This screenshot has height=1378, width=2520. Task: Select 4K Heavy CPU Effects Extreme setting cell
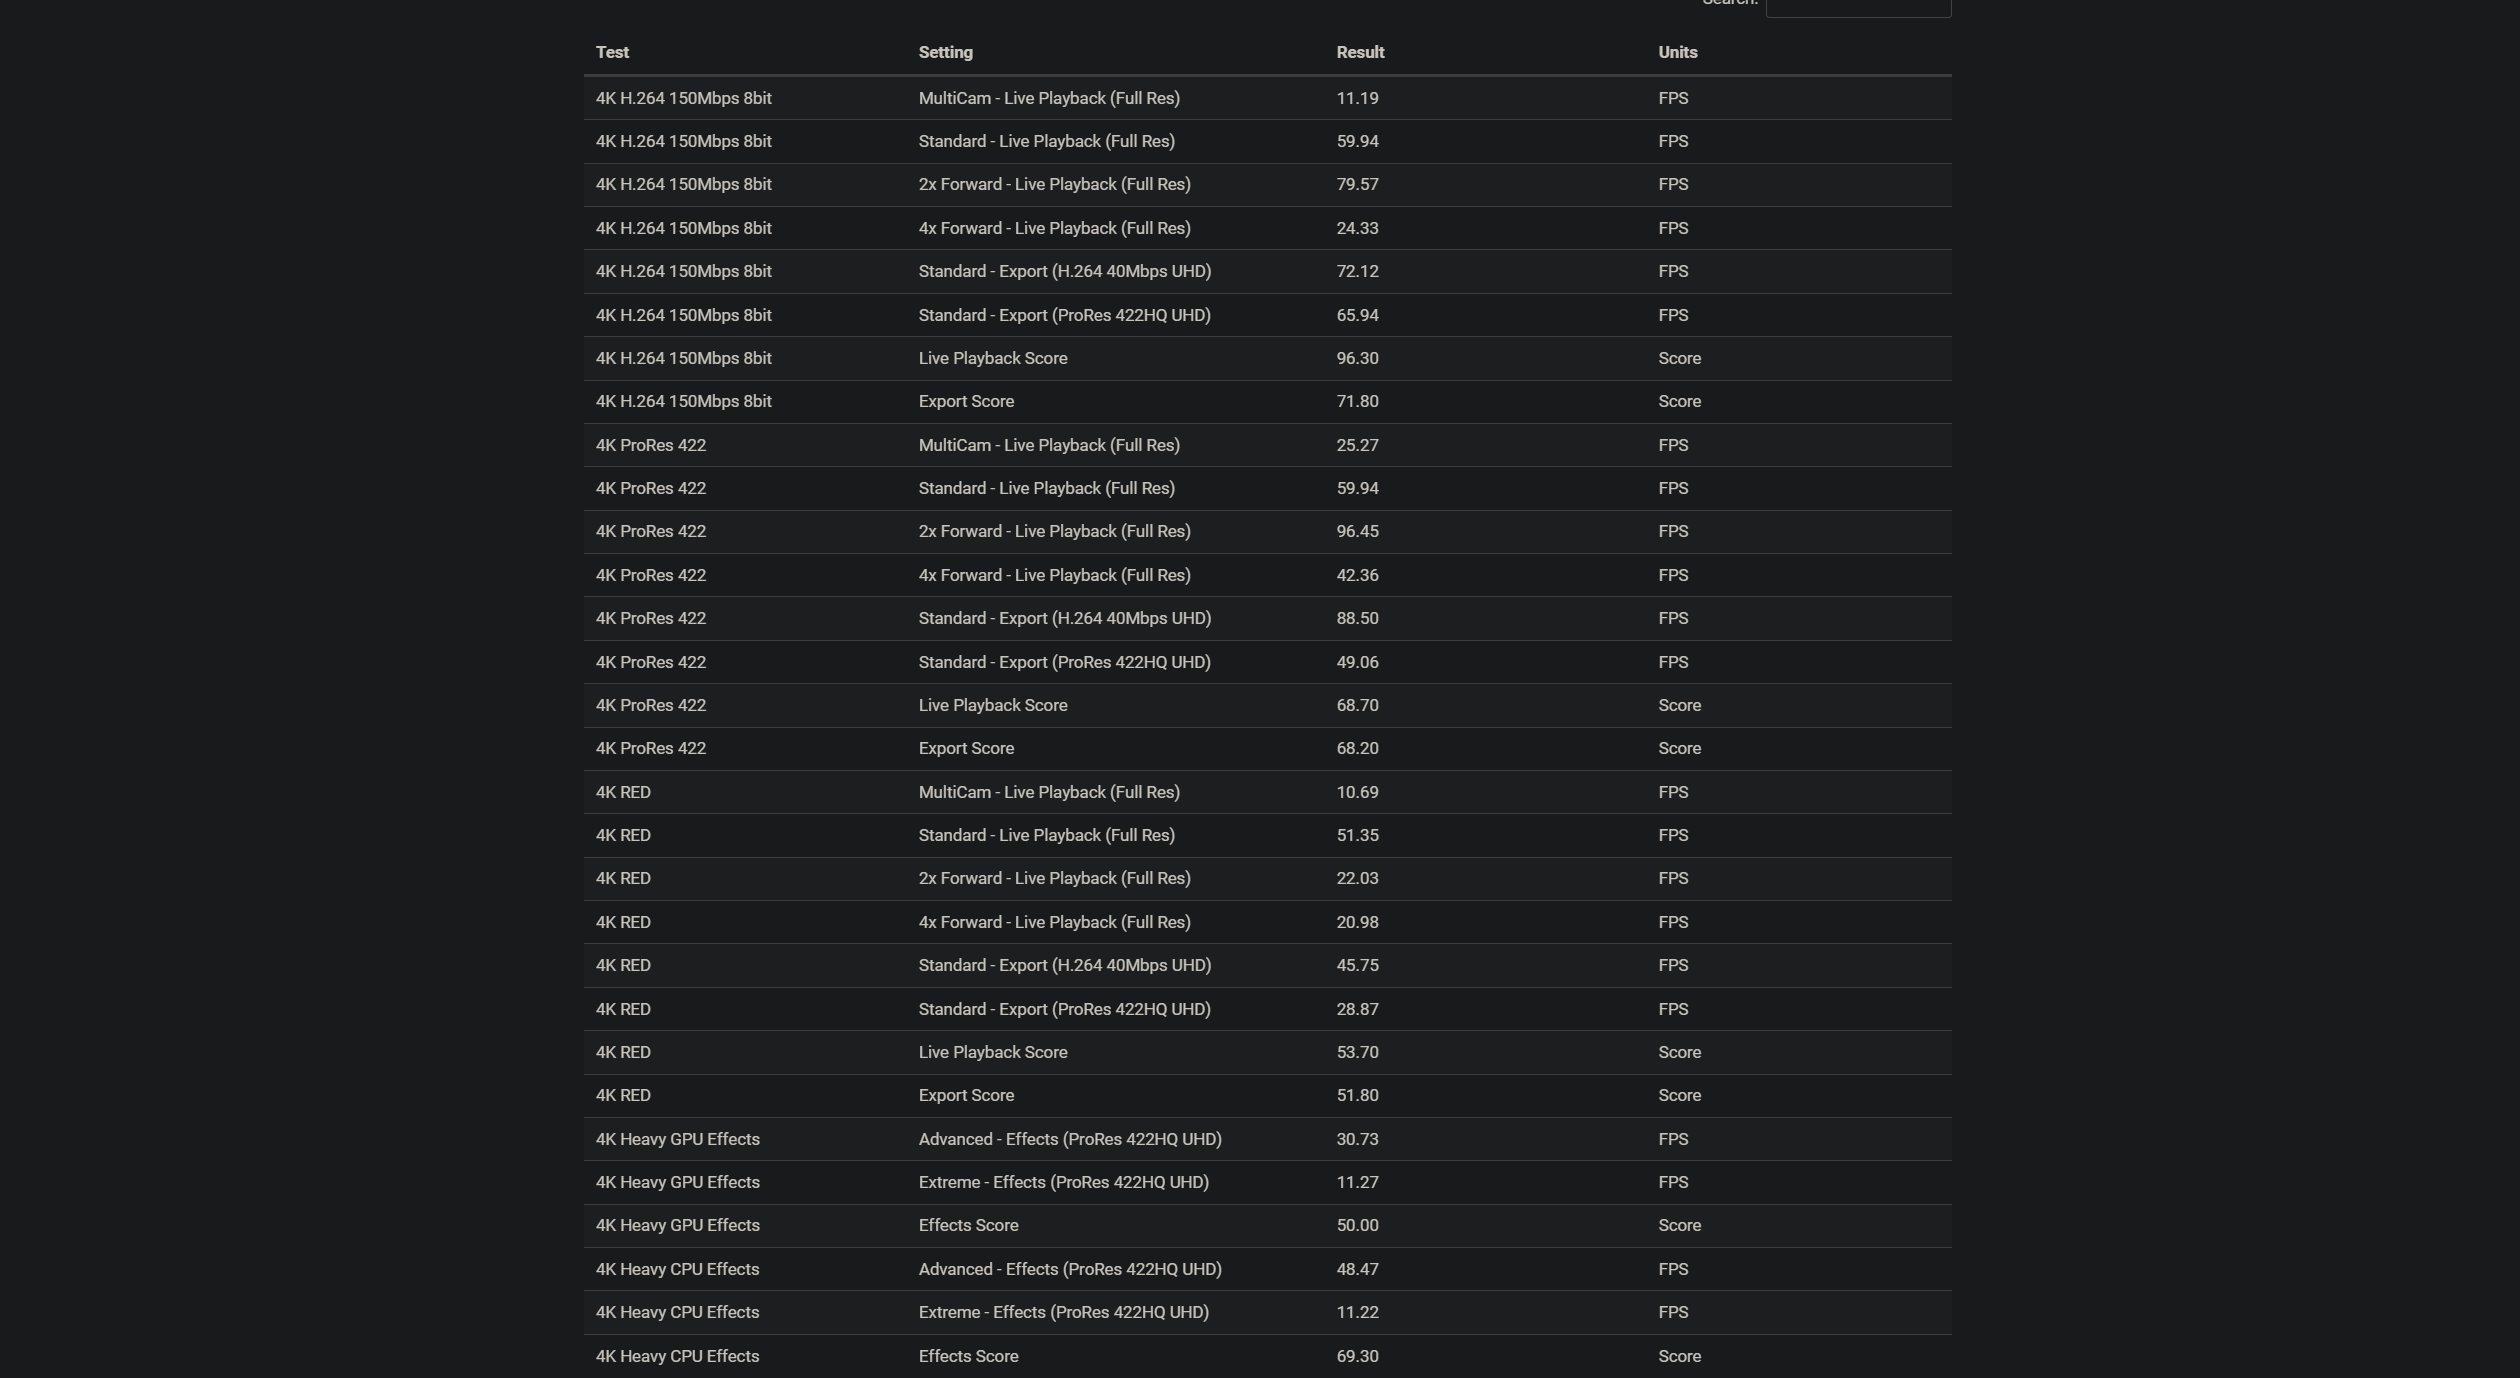point(1063,1312)
